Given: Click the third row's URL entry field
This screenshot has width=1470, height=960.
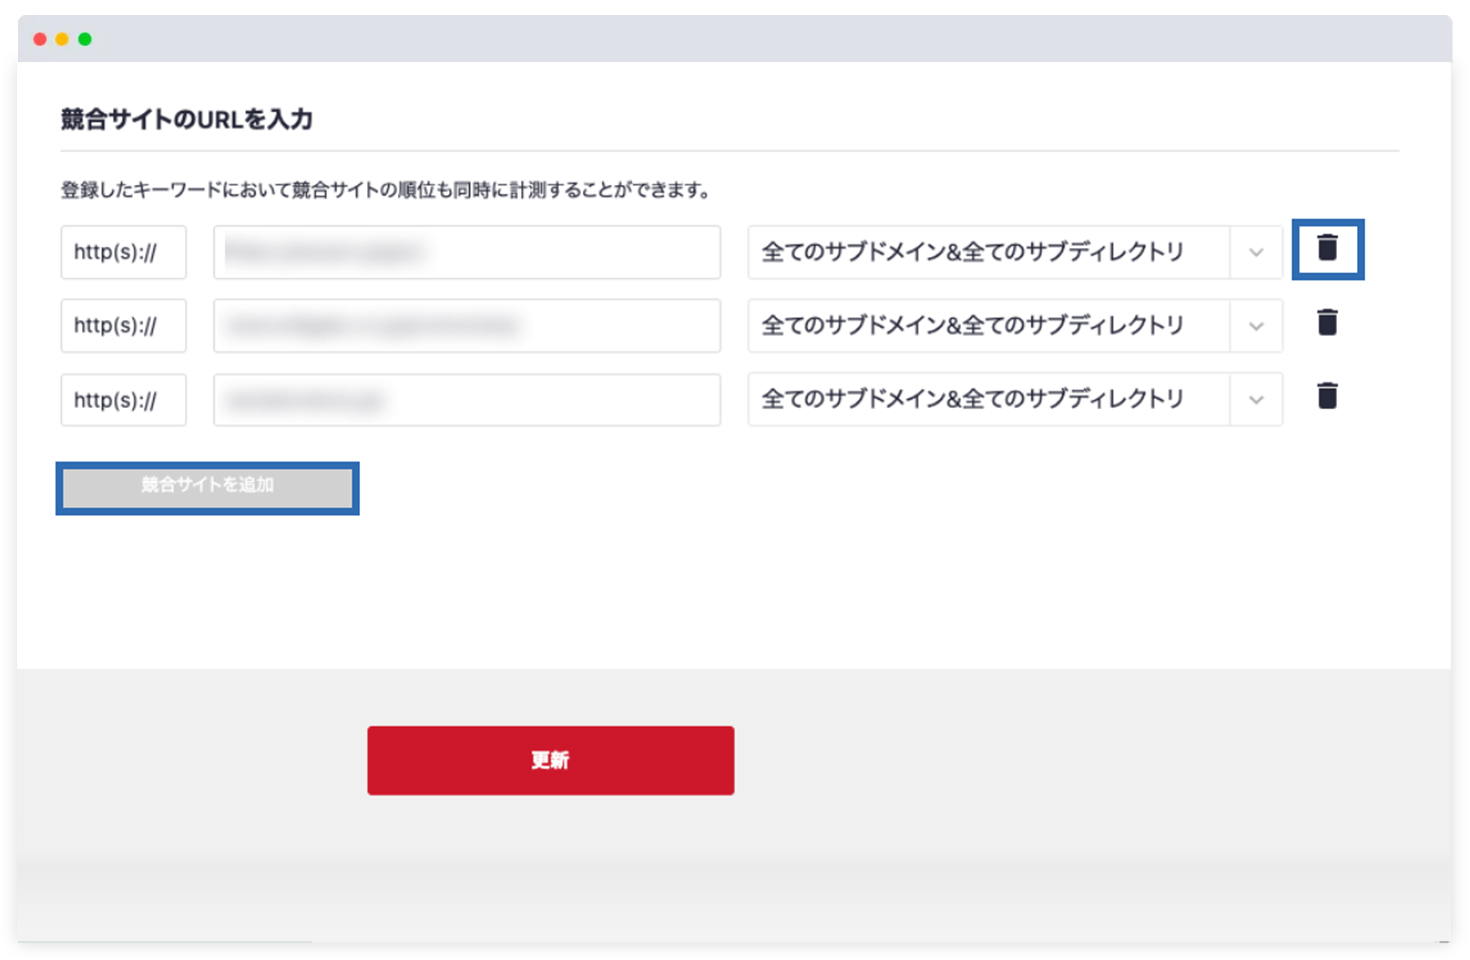Looking at the screenshot, I should (466, 399).
